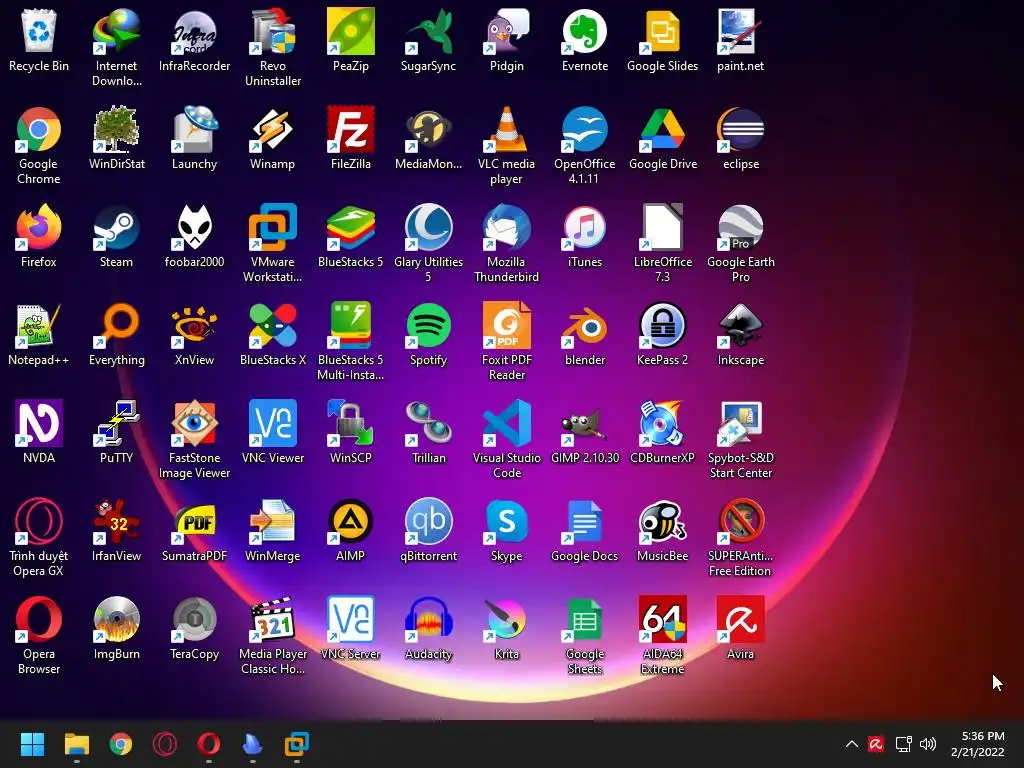Select the CDBurnerXP desktop icon
1024x768 pixels.
click(662, 423)
